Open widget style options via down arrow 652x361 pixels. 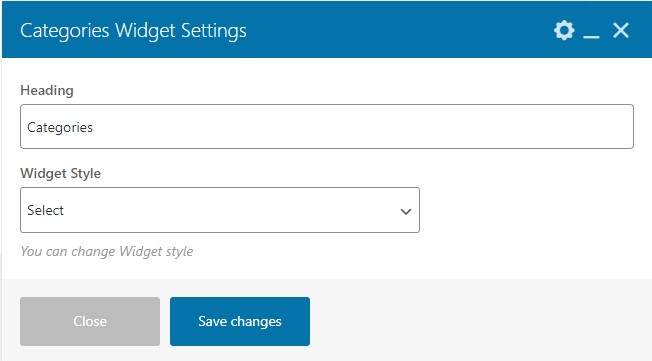[406, 211]
